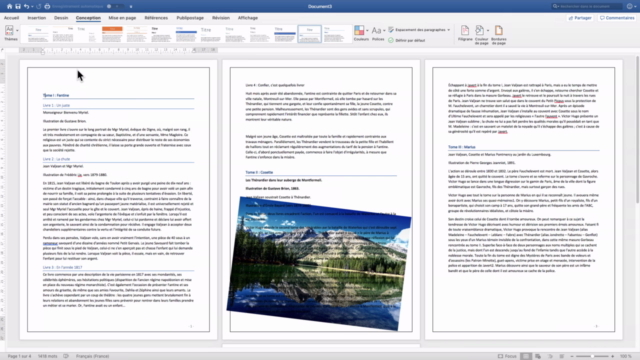This screenshot has width=640, height=360.
Task: Expand the Polices dropdown arrow
Action: click(x=384, y=31)
